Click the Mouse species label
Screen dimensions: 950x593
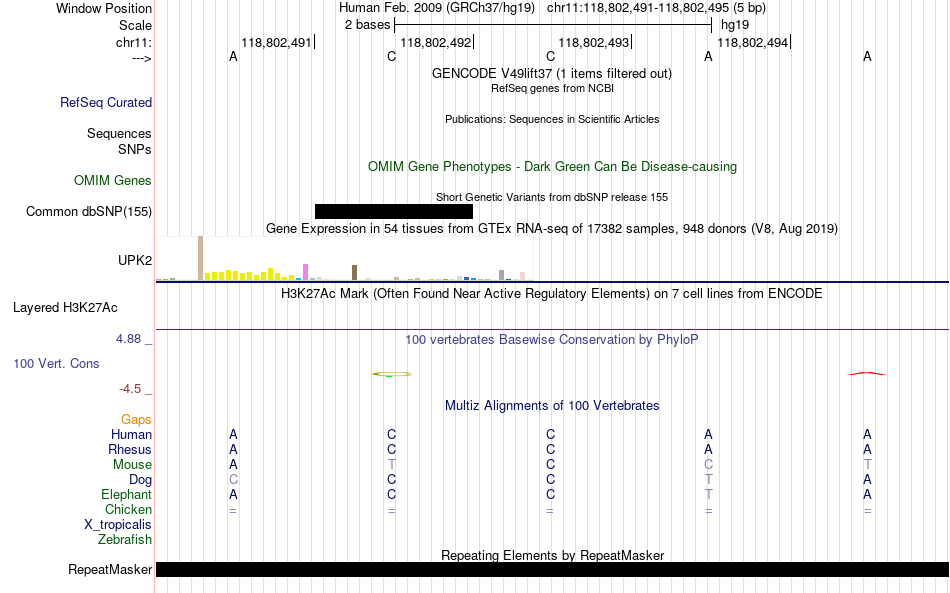pos(133,465)
